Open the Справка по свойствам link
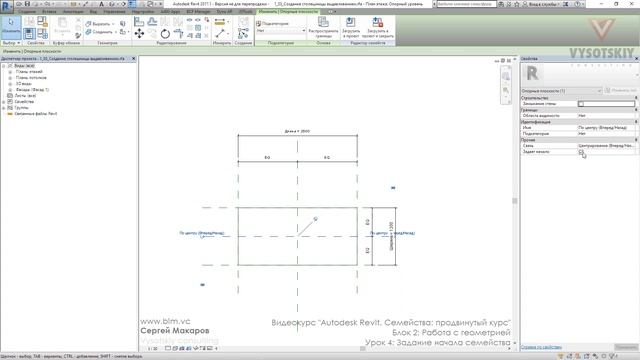The image size is (640, 360). point(541,347)
